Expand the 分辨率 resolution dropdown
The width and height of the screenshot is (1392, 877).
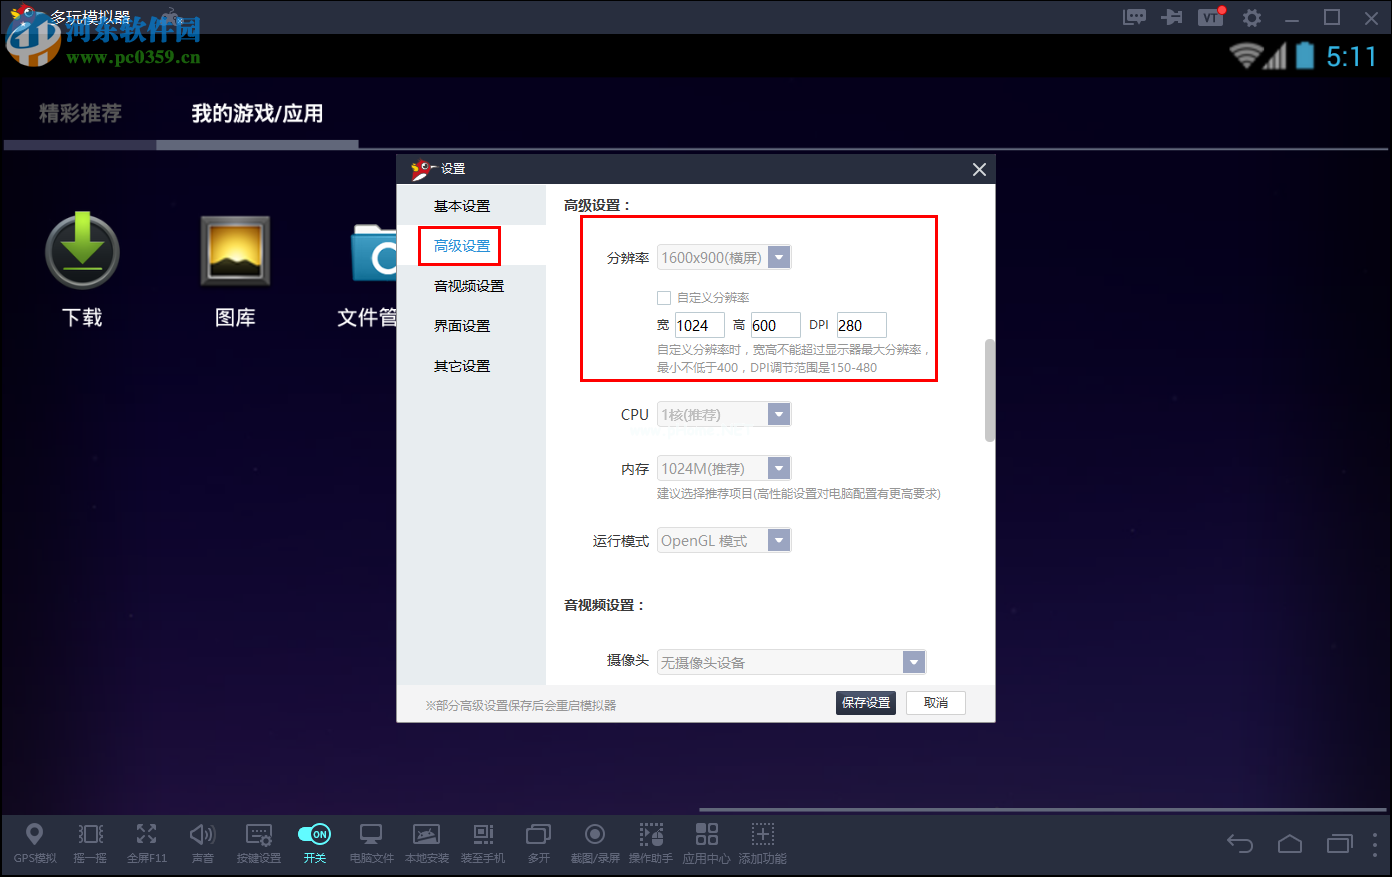779,258
